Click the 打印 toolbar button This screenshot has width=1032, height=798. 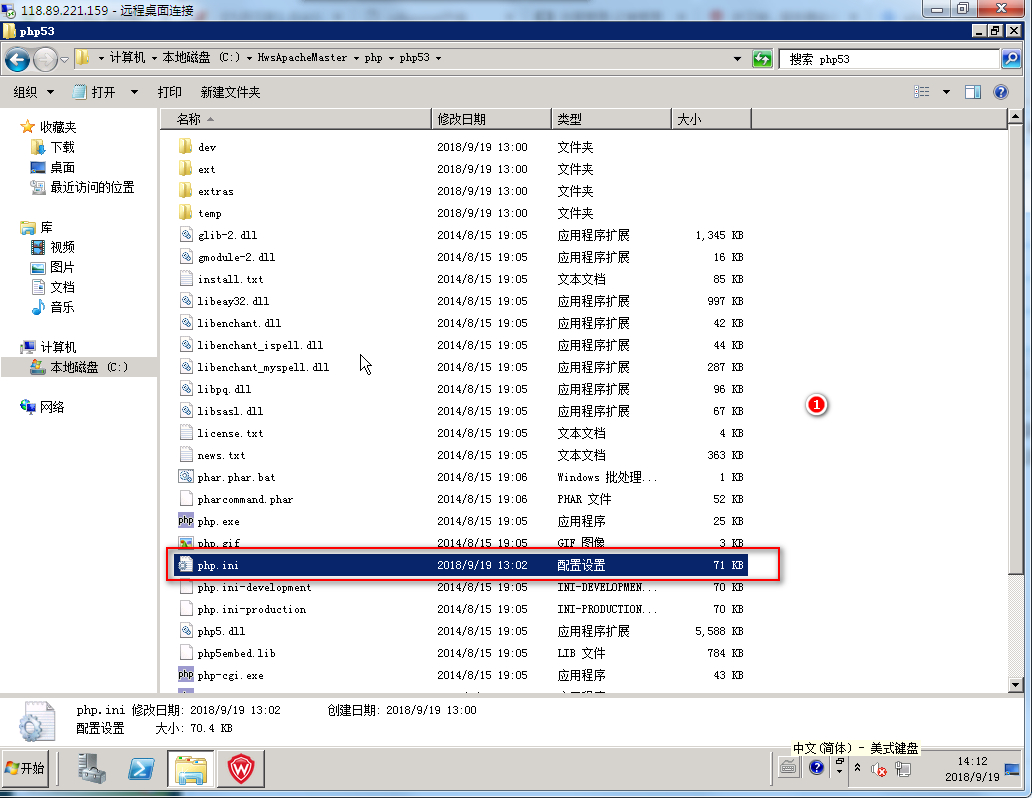point(170,92)
